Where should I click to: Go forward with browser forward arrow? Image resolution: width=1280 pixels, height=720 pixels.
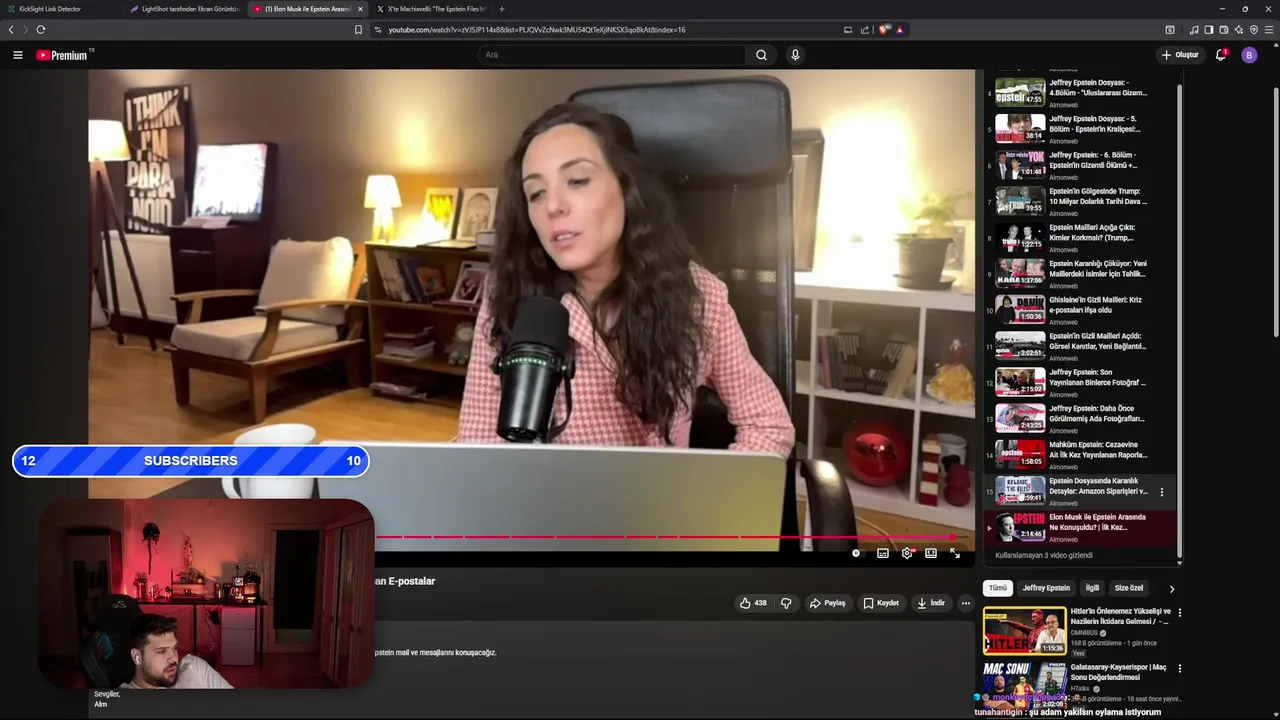click(x=25, y=30)
